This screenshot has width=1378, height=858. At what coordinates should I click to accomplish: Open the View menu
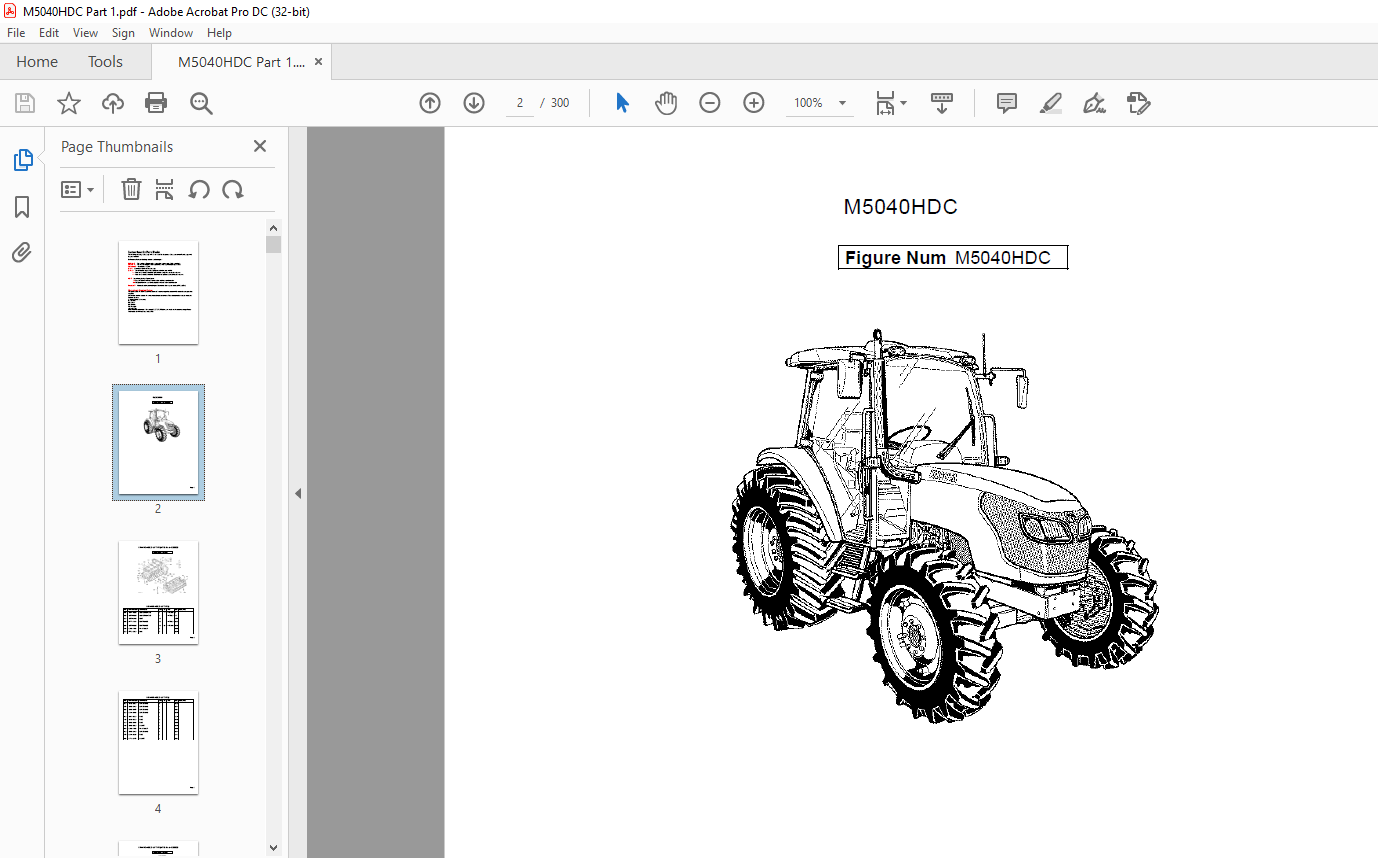[86, 33]
